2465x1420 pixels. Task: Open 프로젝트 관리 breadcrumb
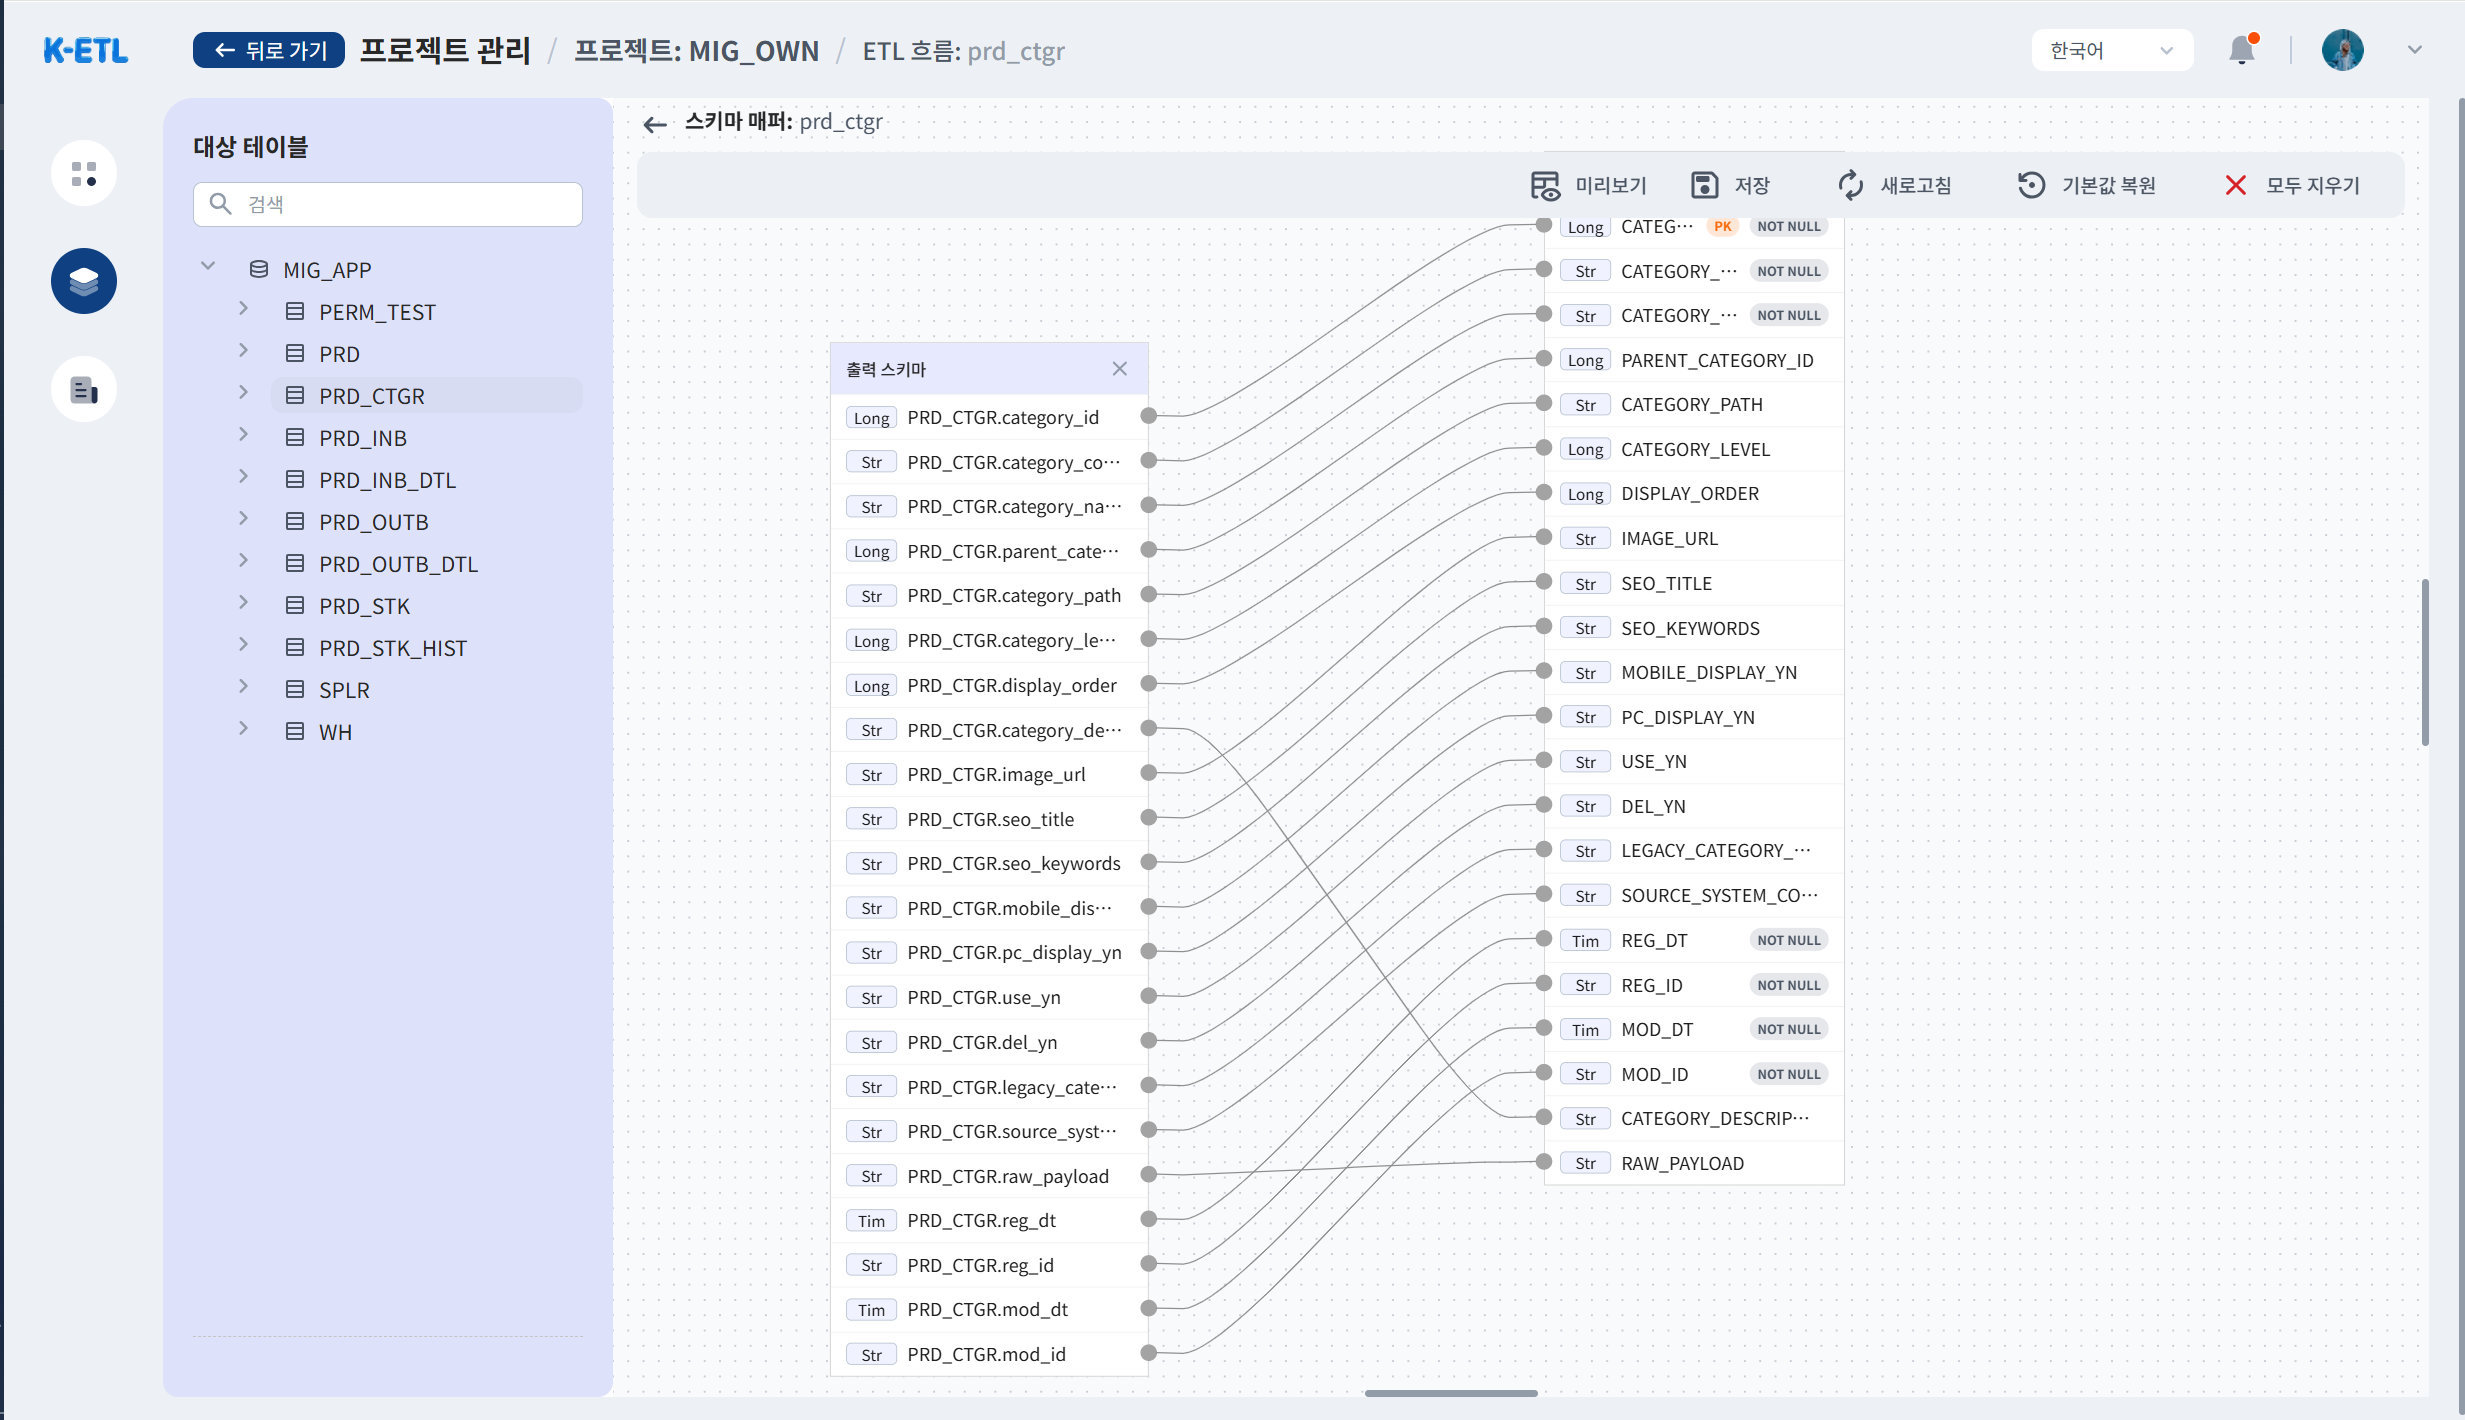(445, 50)
